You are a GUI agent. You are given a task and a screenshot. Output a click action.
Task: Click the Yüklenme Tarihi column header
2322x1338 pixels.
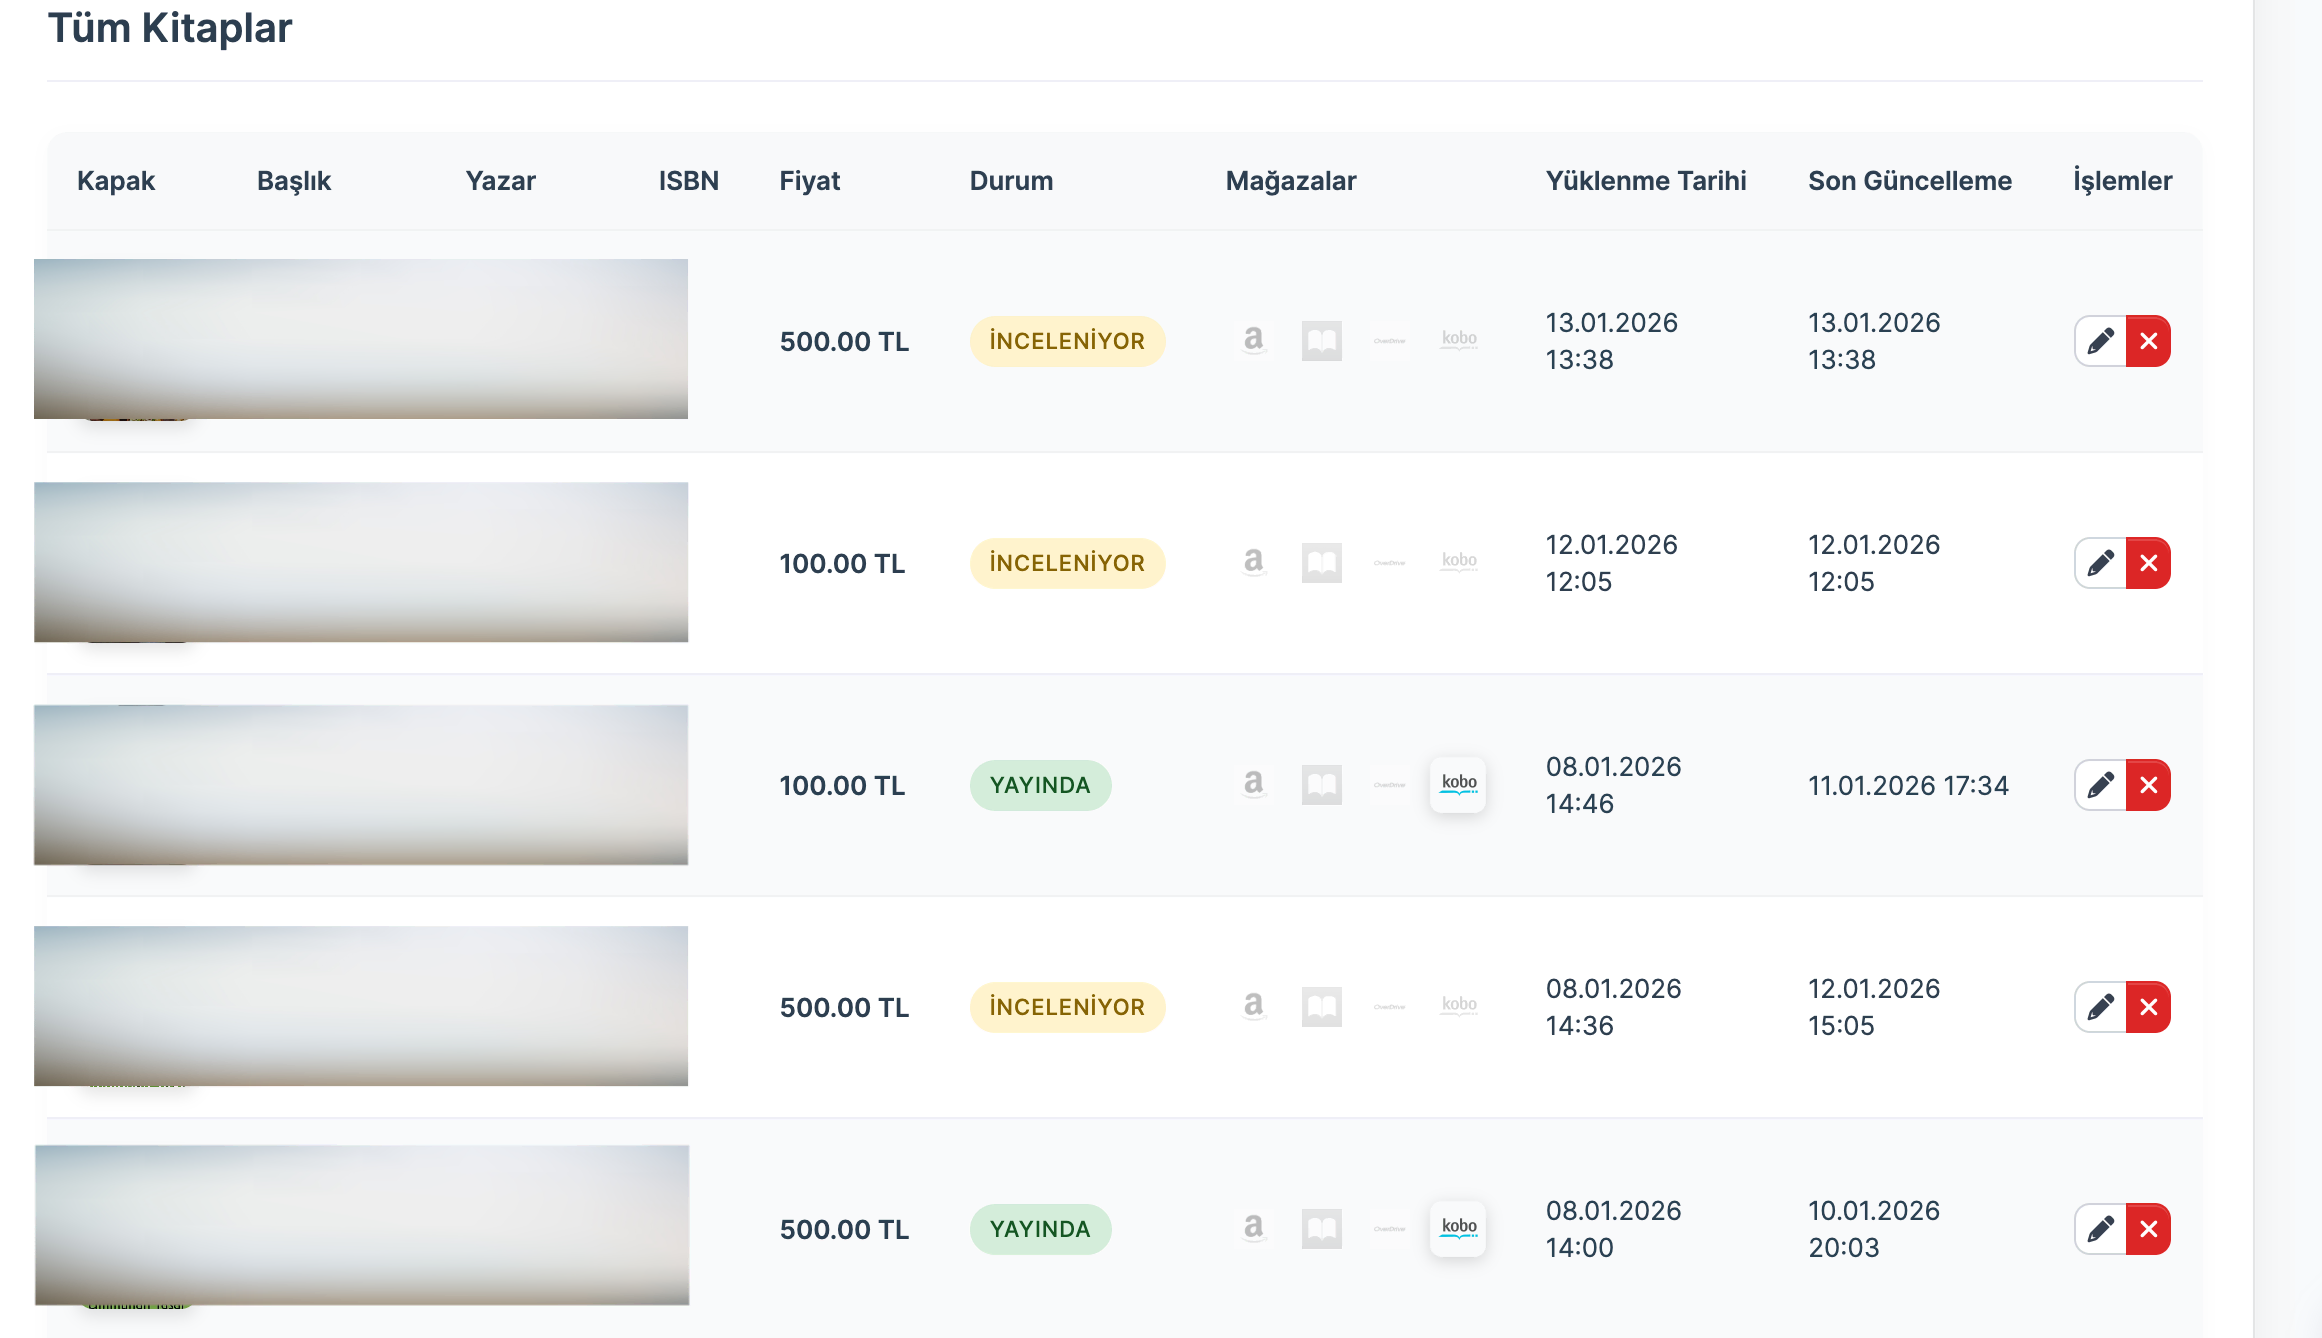(1645, 181)
